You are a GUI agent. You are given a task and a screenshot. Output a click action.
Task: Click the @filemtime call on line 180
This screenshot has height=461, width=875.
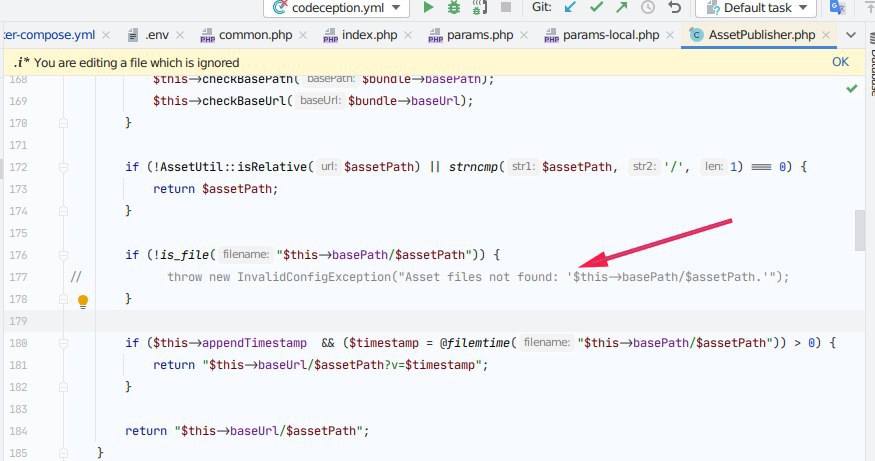point(475,343)
